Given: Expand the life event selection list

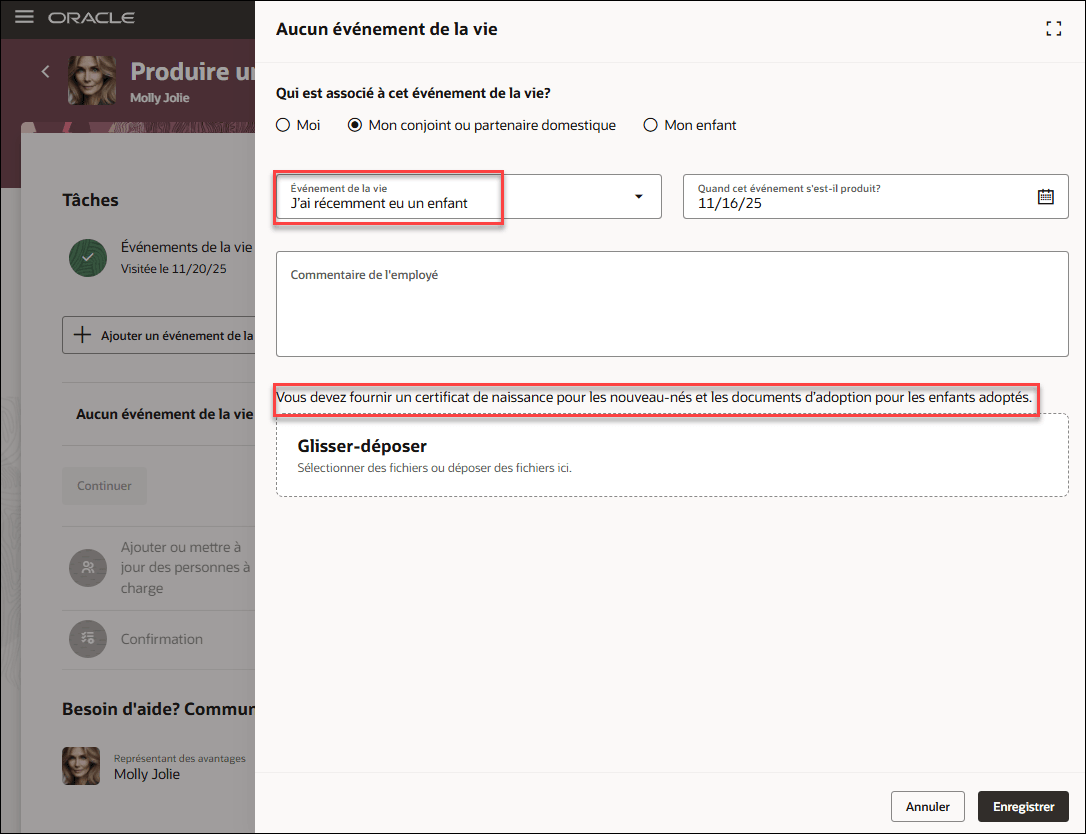Looking at the screenshot, I should point(638,196).
